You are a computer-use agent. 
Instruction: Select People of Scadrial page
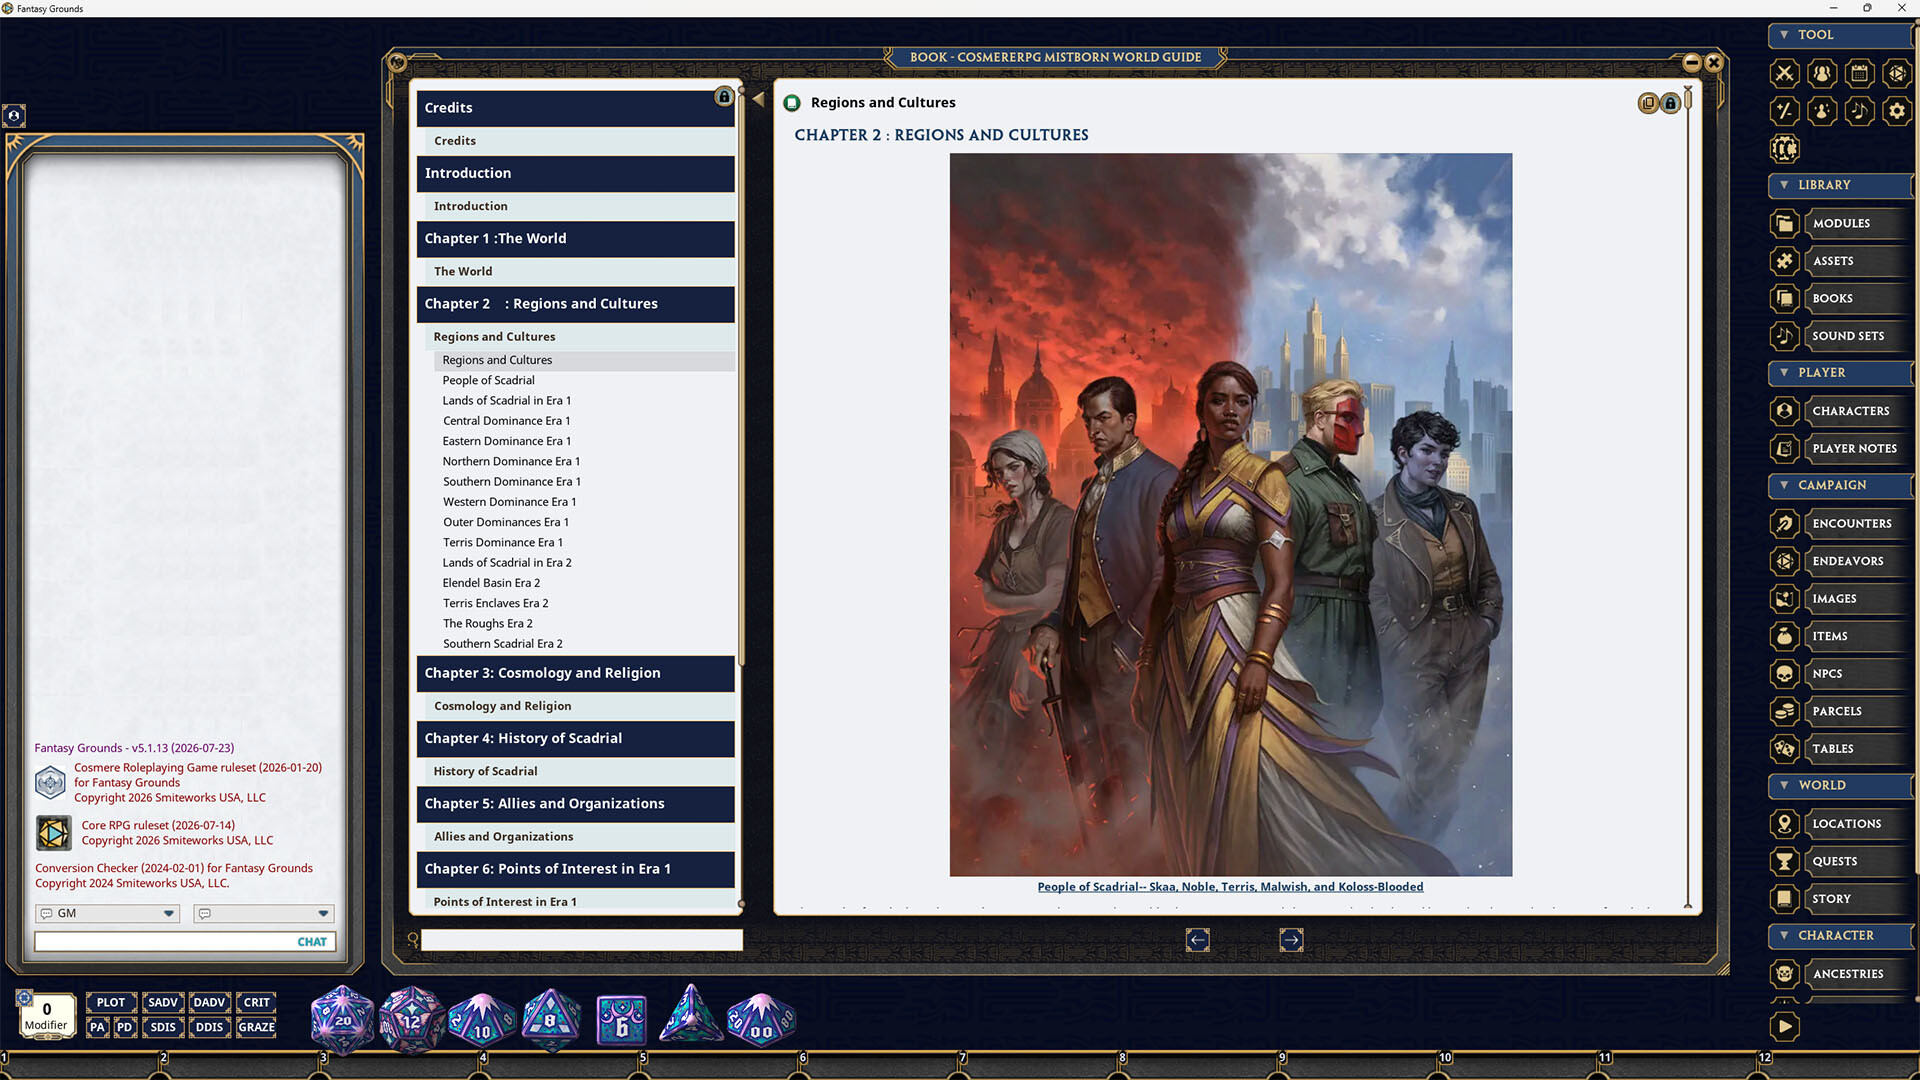coord(488,380)
